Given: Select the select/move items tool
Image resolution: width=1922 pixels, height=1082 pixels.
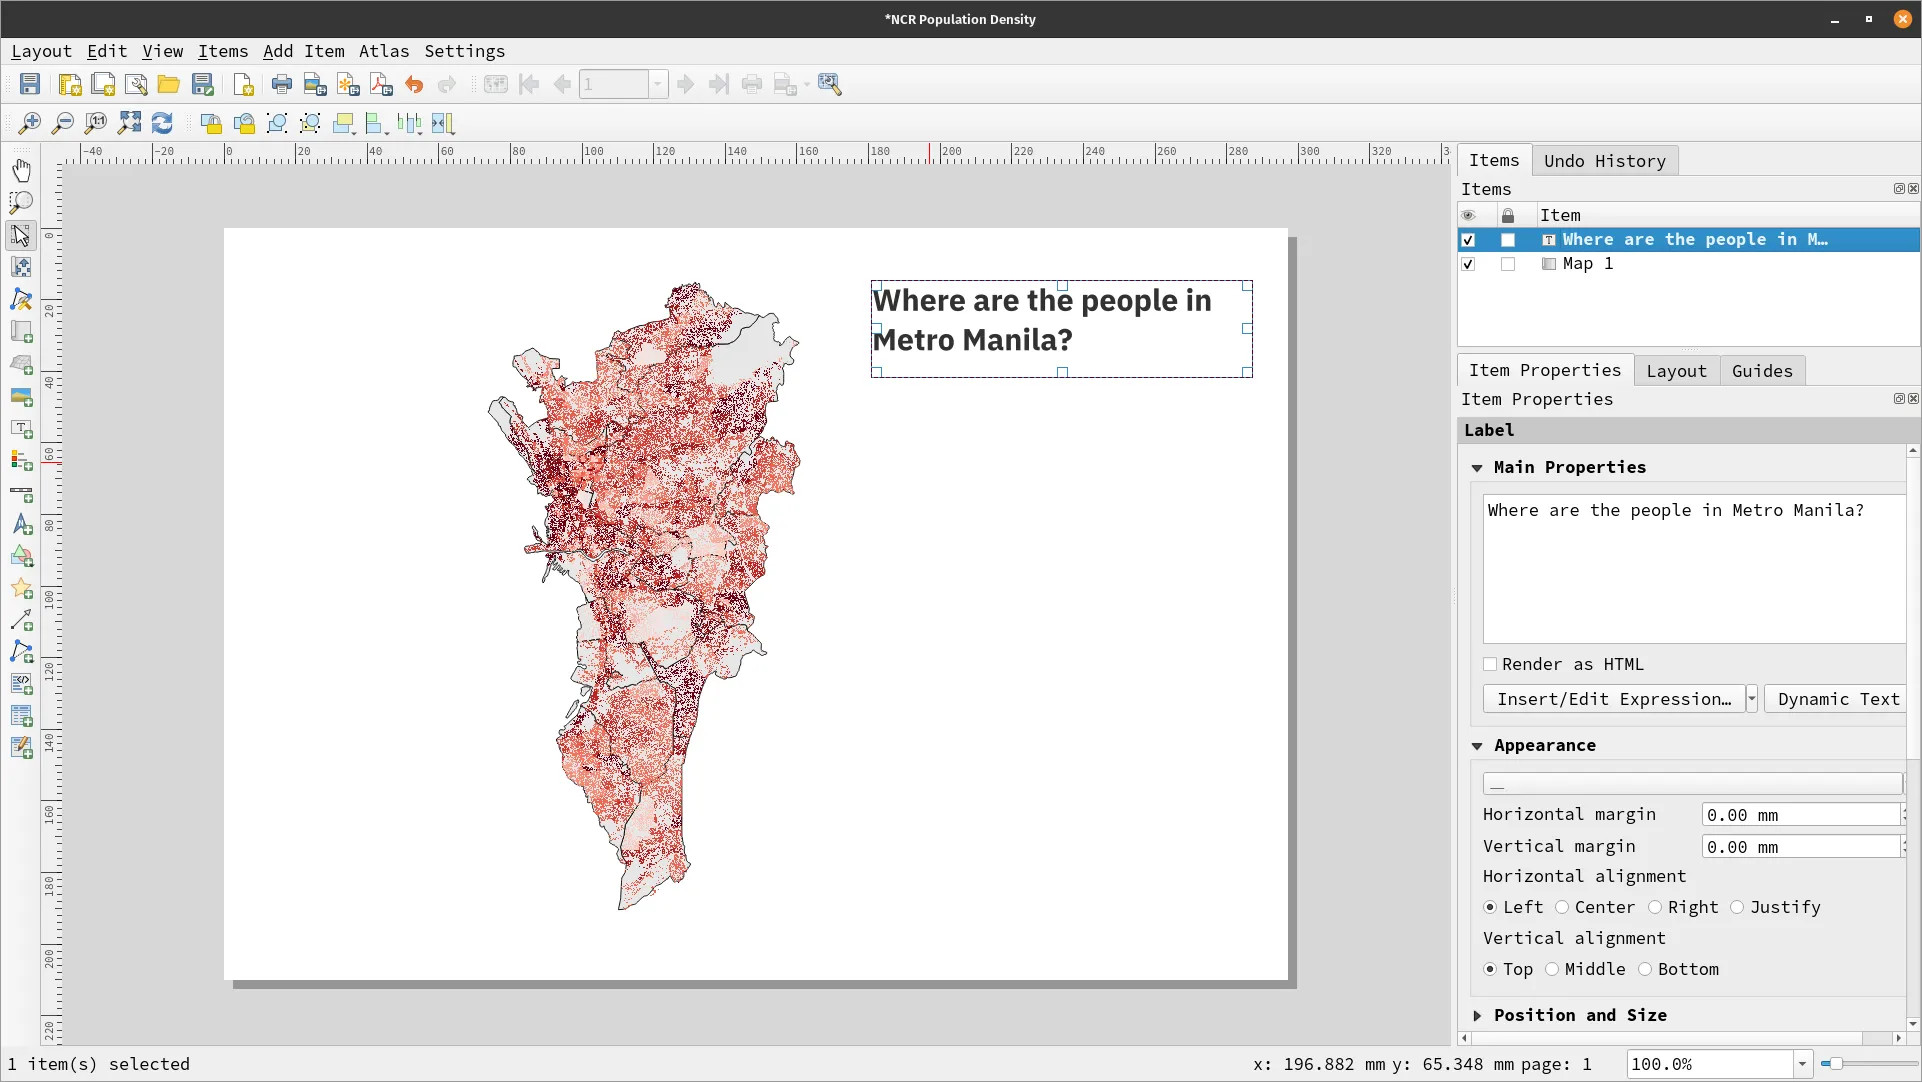Looking at the screenshot, I should coord(21,235).
